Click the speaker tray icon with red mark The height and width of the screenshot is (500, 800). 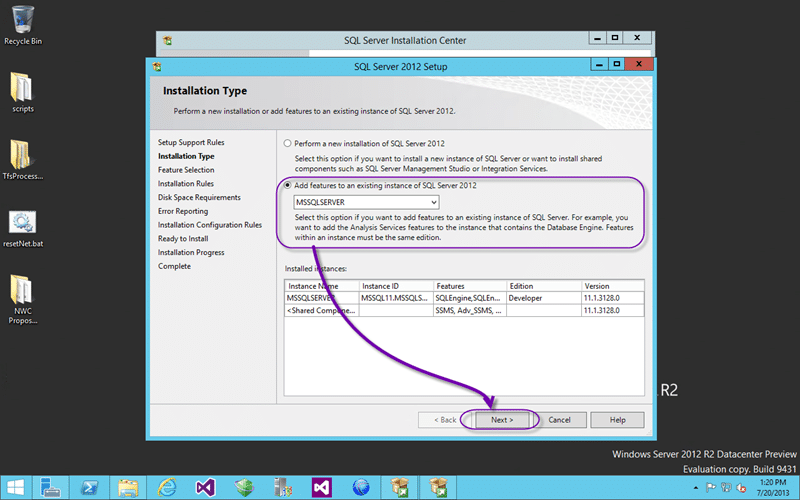(x=741, y=488)
